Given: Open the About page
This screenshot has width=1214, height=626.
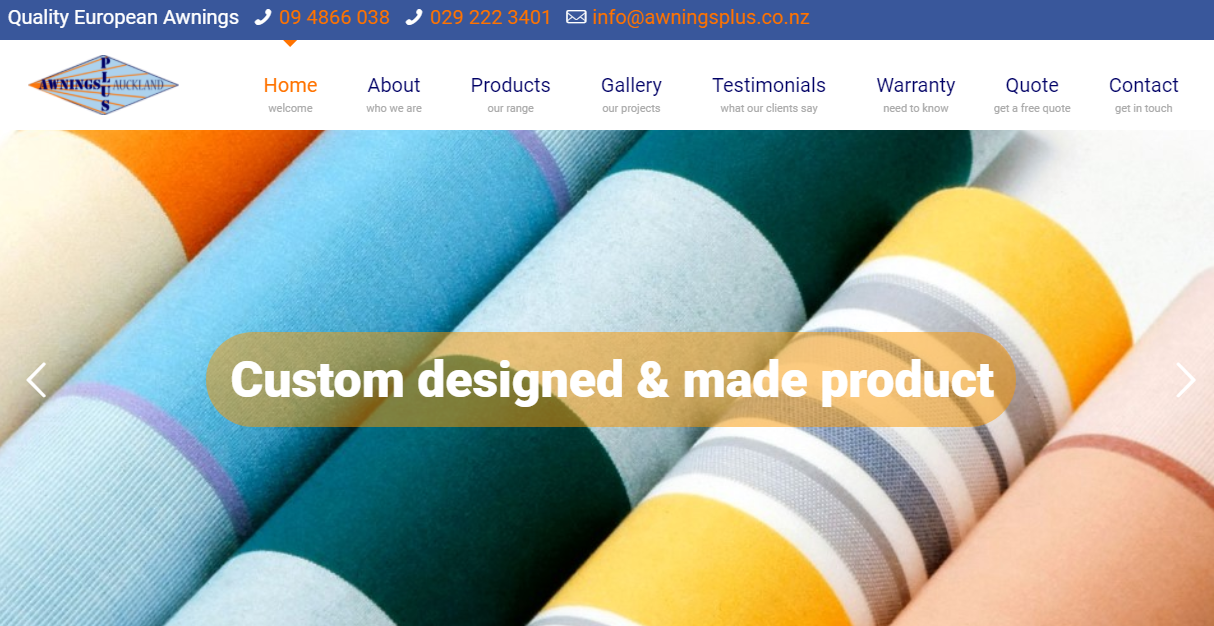Looking at the screenshot, I should (x=394, y=94).
